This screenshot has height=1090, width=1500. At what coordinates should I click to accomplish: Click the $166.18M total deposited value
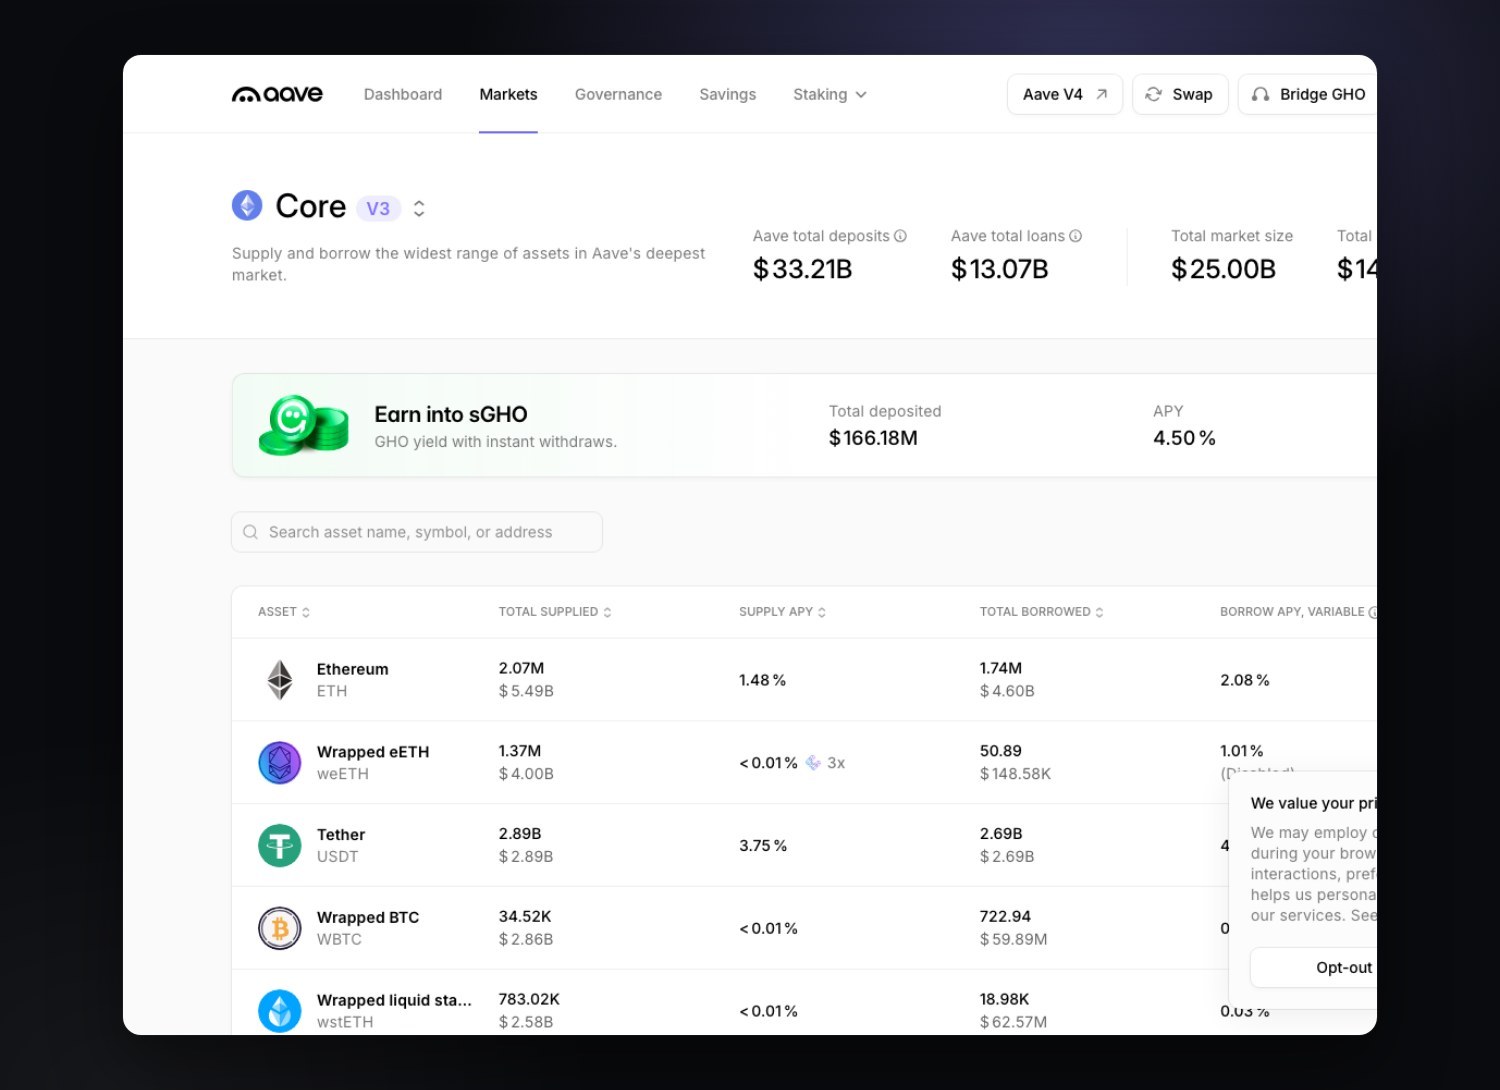[x=873, y=438]
